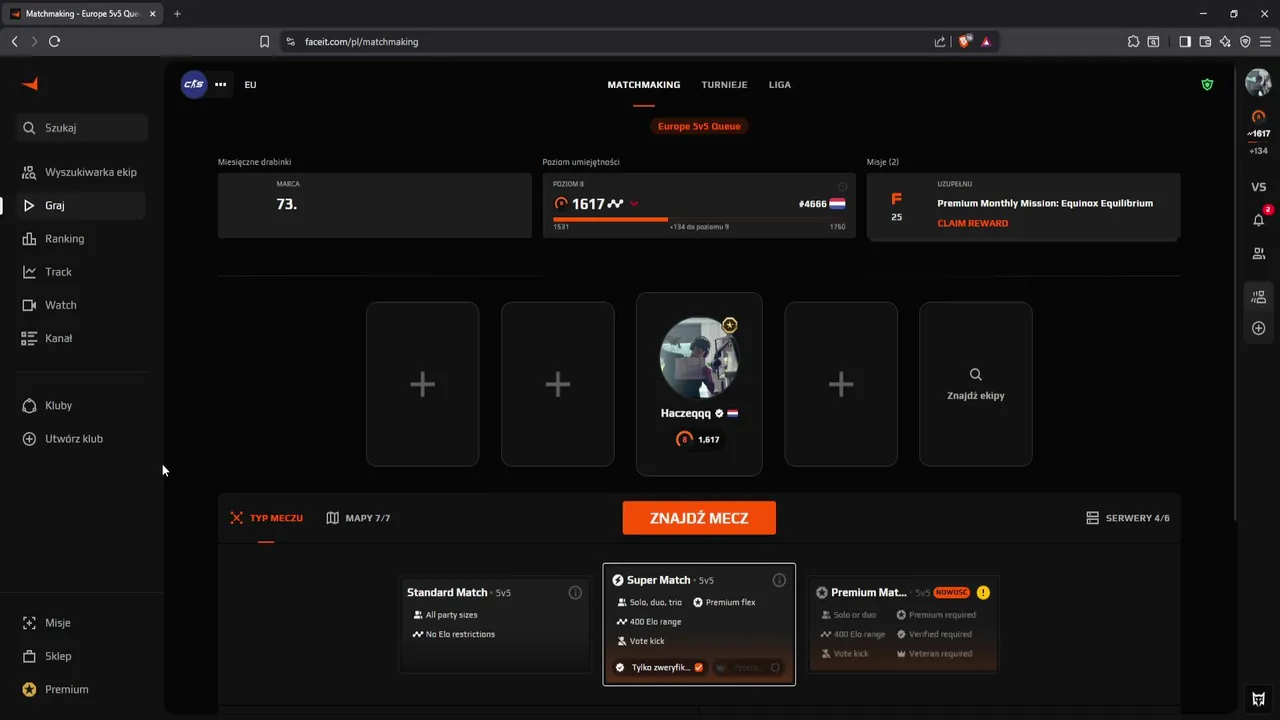
Task: Open Watch from the sidebar
Action: [x=80, y=305]
